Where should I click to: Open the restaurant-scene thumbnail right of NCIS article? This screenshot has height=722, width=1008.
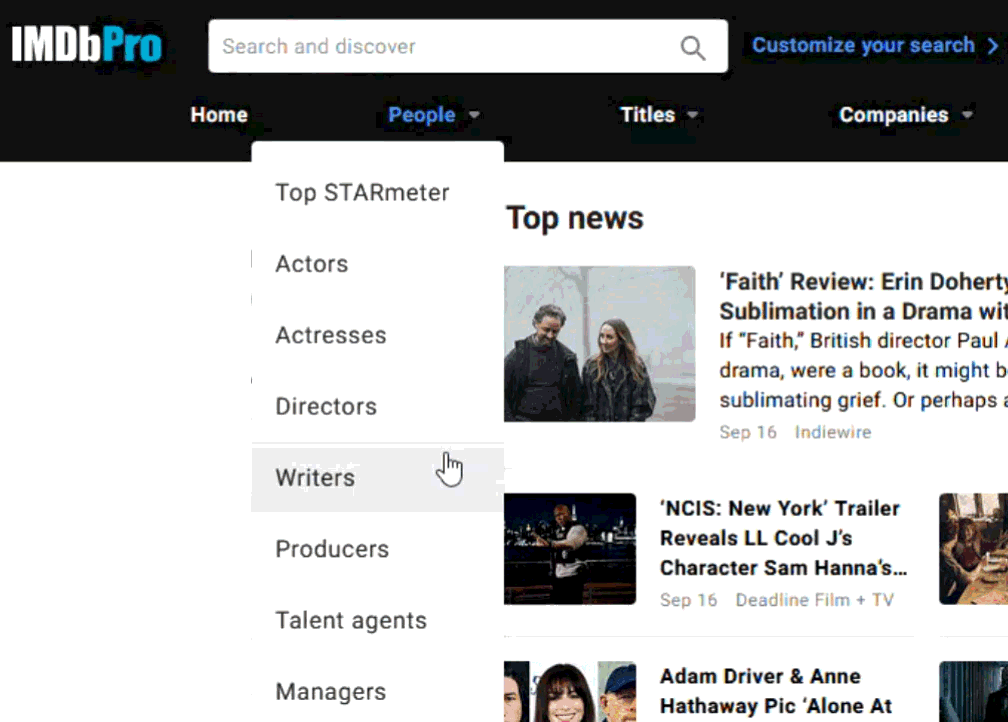[973, 549]
